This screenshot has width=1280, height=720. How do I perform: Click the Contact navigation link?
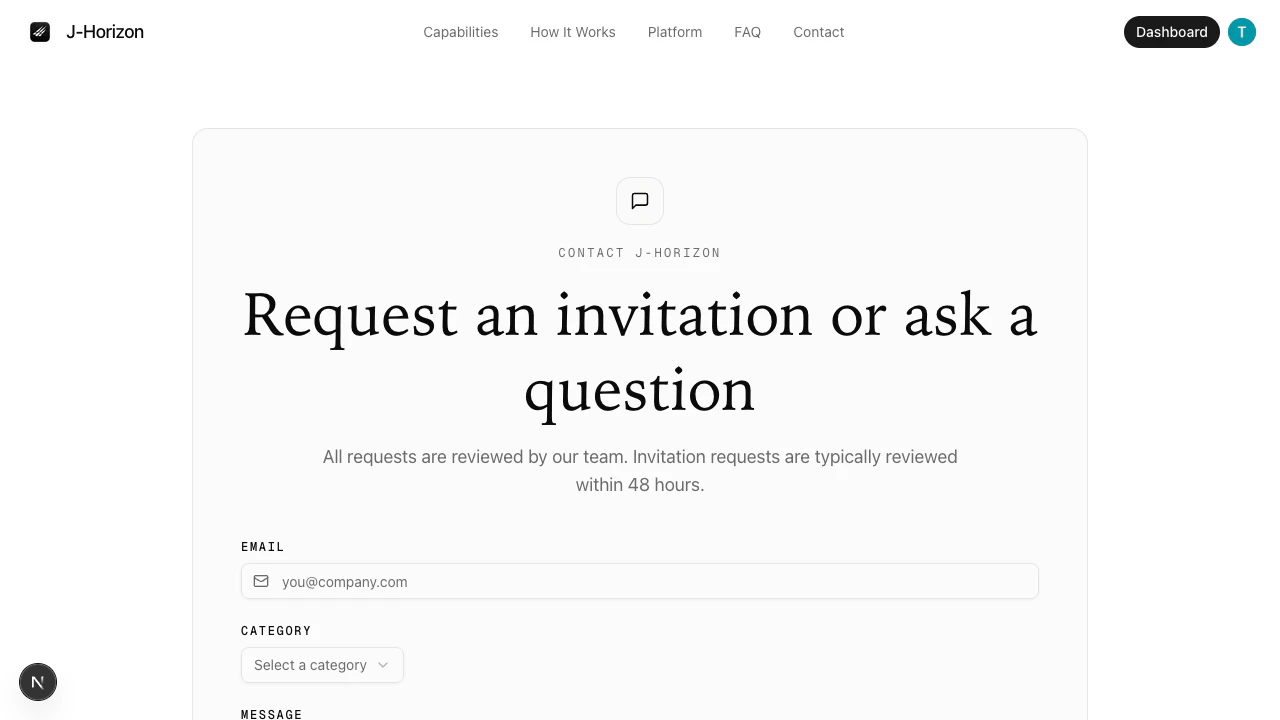(x=818, y=31)
